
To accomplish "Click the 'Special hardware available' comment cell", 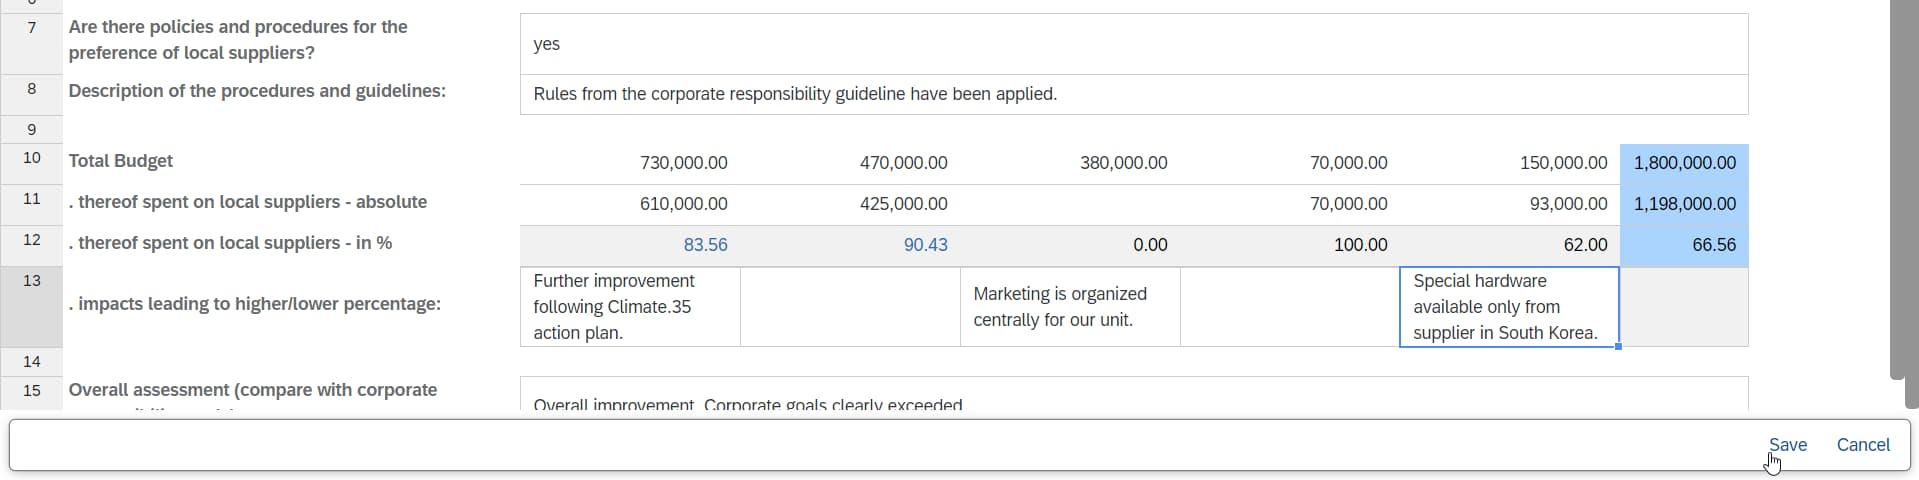I will point(1508,307).
